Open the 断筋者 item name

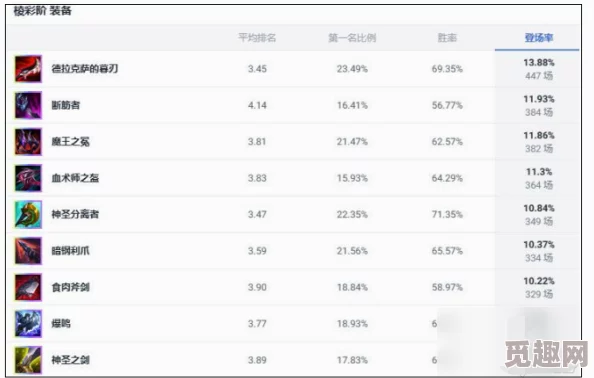66,105
